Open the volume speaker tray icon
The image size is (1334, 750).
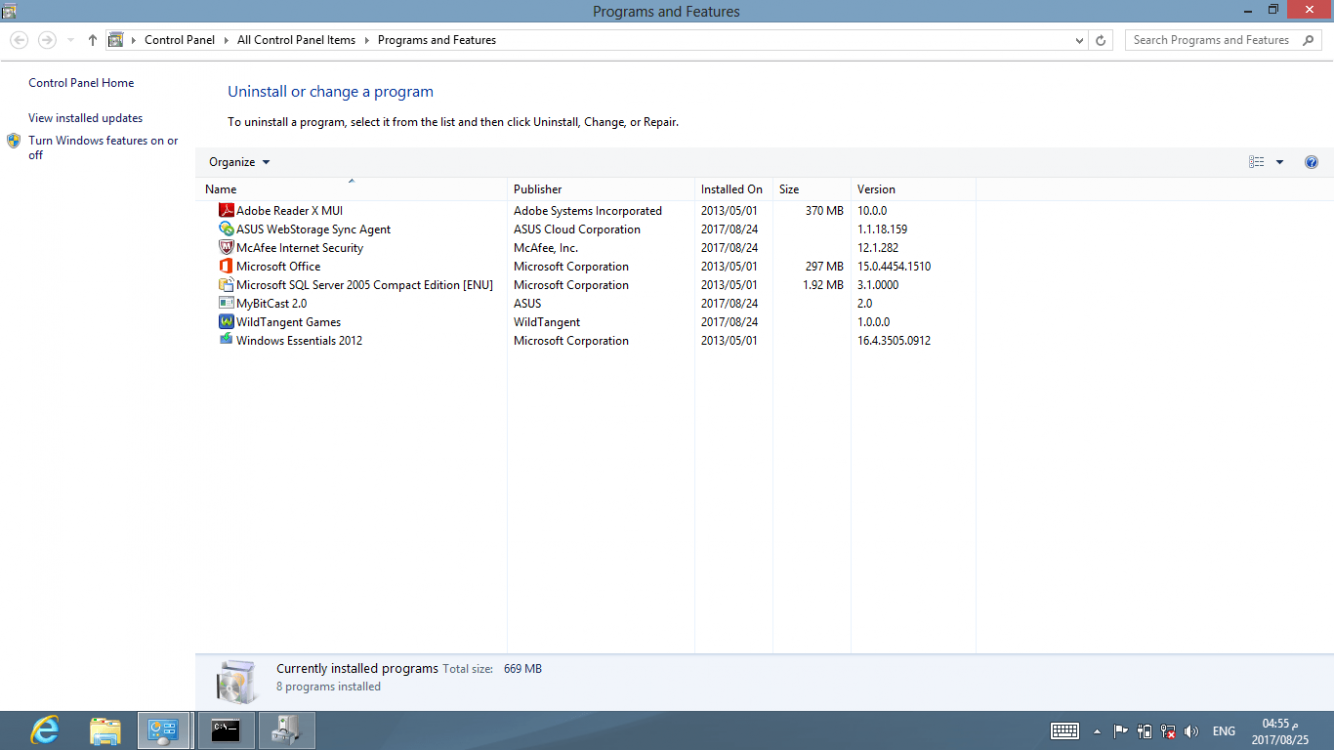pyautogui.click(x=1191, y=731)
